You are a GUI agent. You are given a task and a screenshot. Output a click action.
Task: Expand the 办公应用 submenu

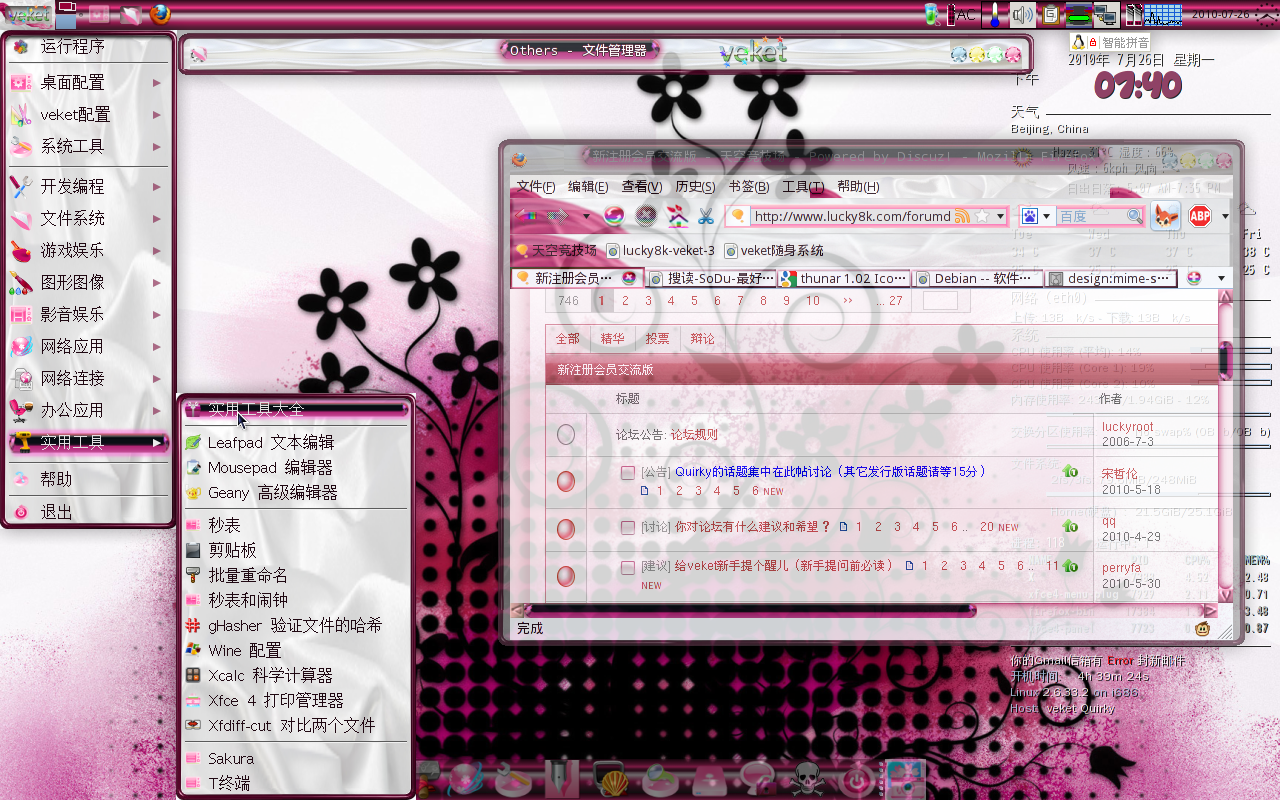[x=88, y=410]
